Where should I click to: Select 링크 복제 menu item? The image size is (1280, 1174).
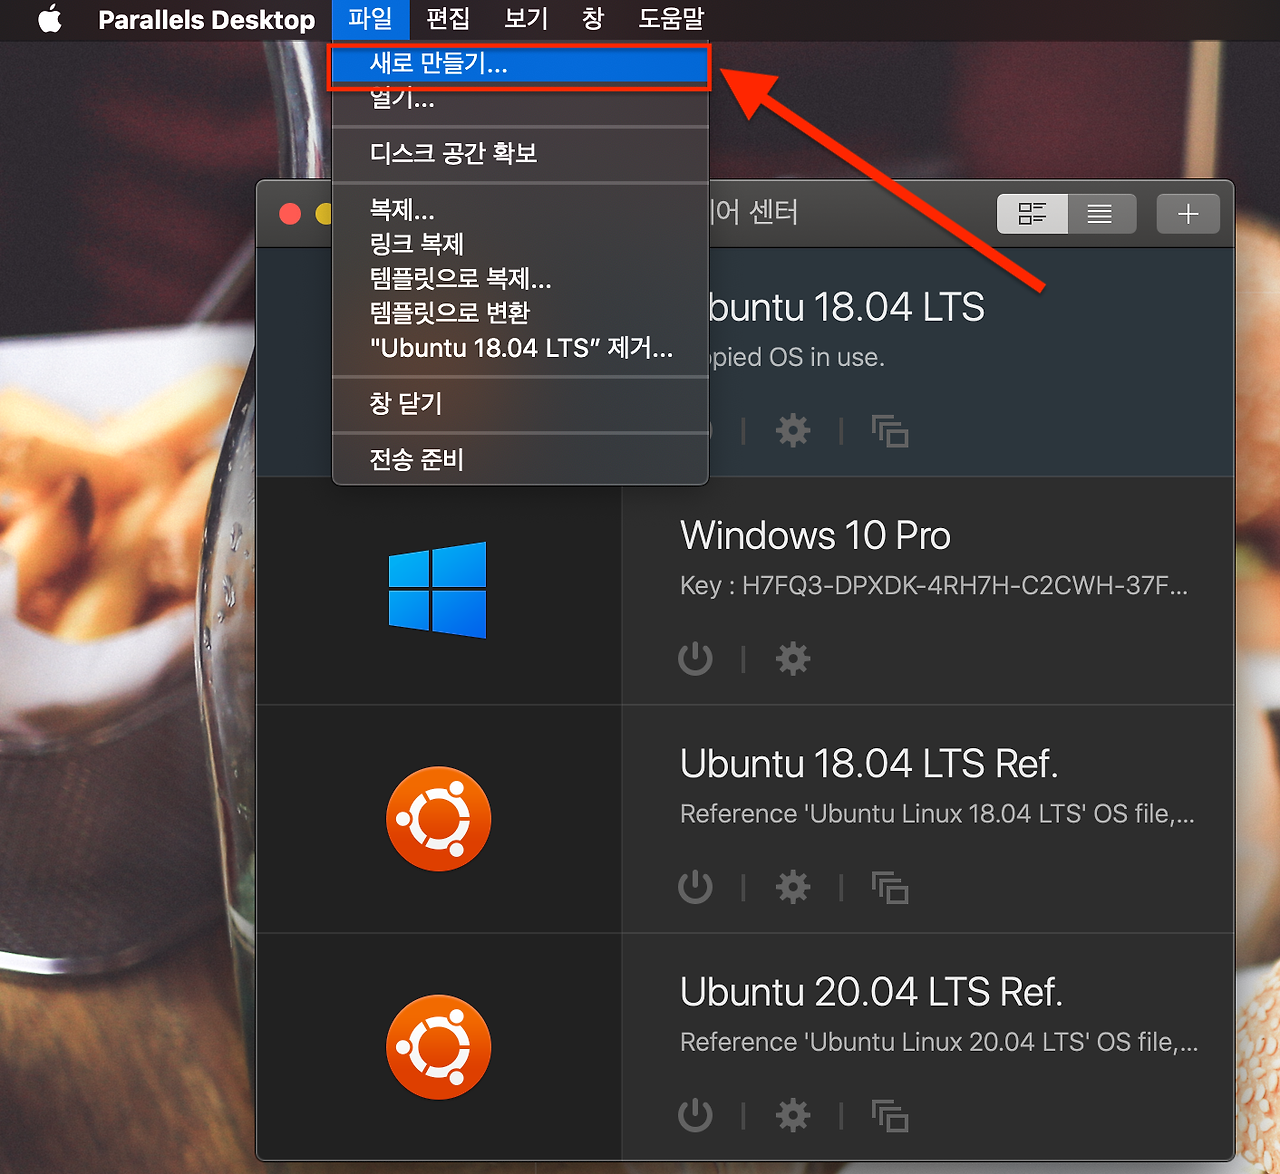pyautogui.click(x=520, y=244)
